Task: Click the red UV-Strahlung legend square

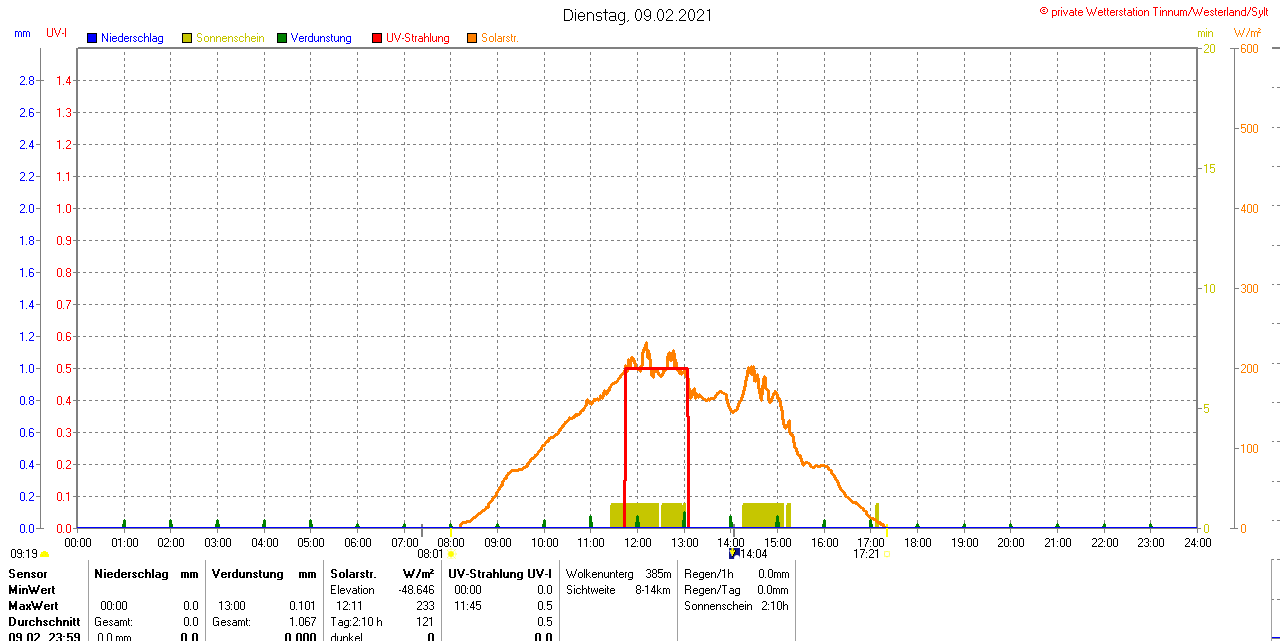Action: click(x=377, y=38)
